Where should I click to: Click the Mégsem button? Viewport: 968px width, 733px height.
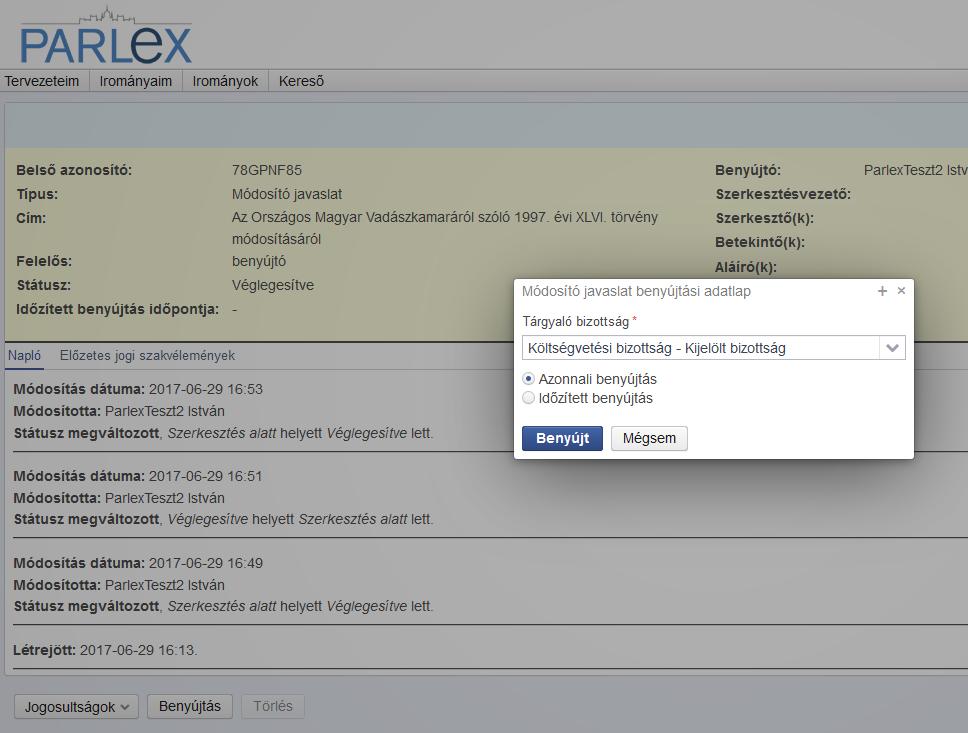[649, 438]
